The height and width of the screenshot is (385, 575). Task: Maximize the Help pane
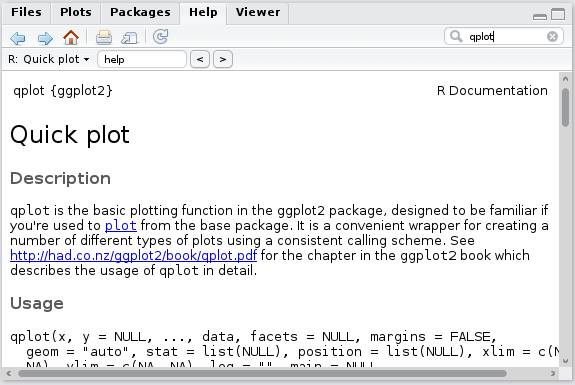point(558,14)
